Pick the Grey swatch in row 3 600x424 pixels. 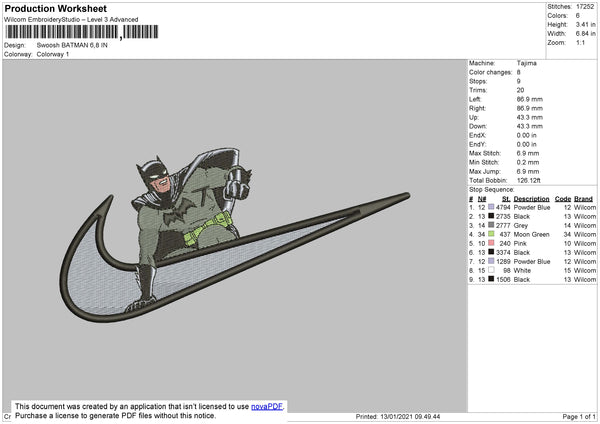[x=491, y=225]
